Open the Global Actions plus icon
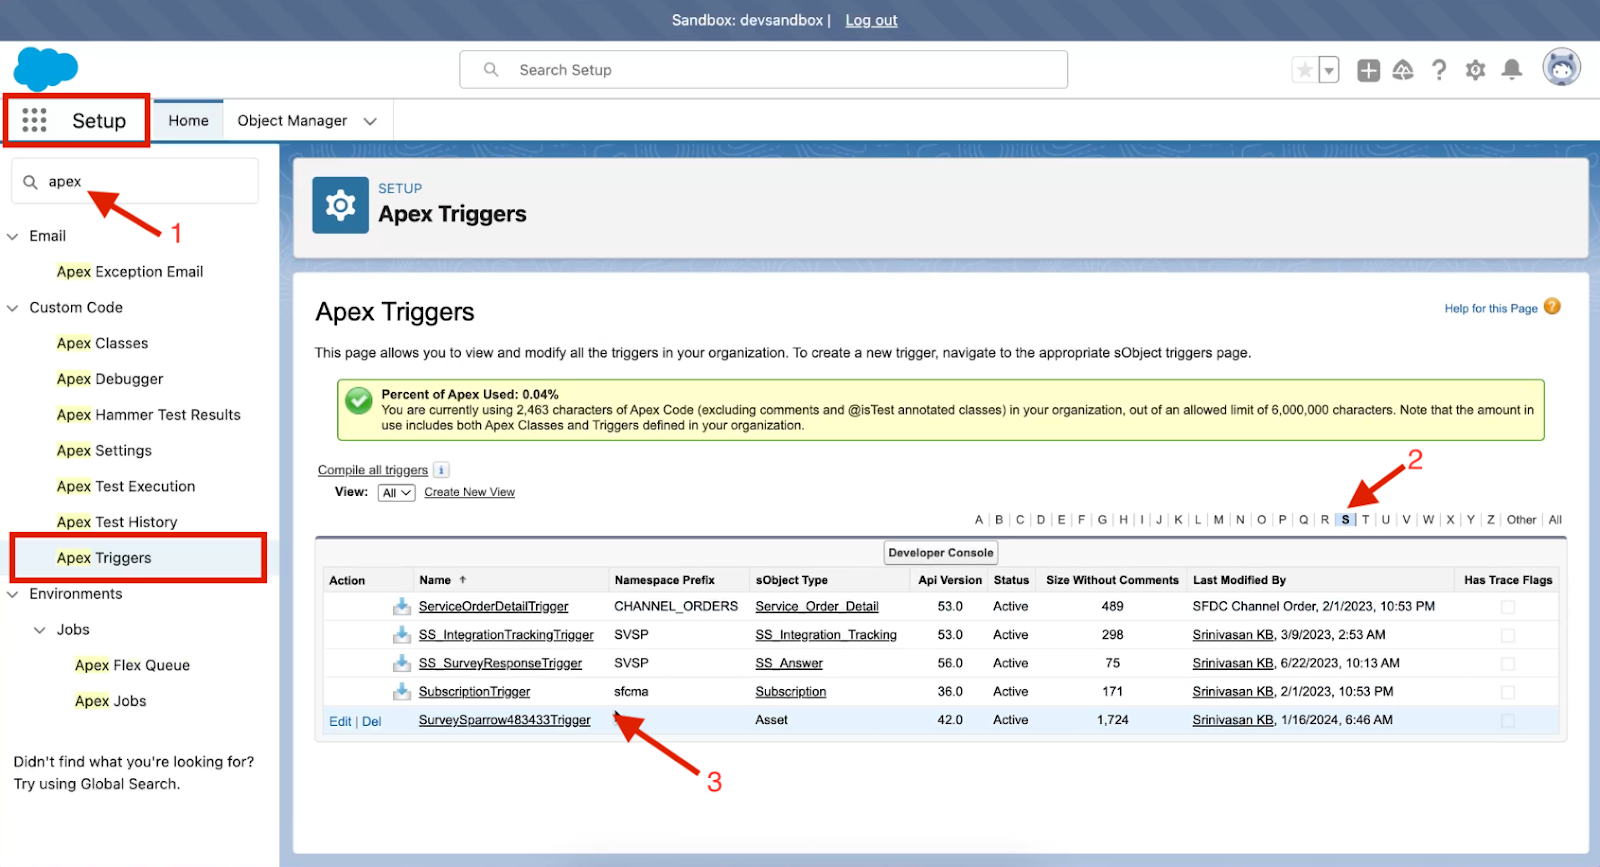The image size is (1600, 867). [1368, 70]
